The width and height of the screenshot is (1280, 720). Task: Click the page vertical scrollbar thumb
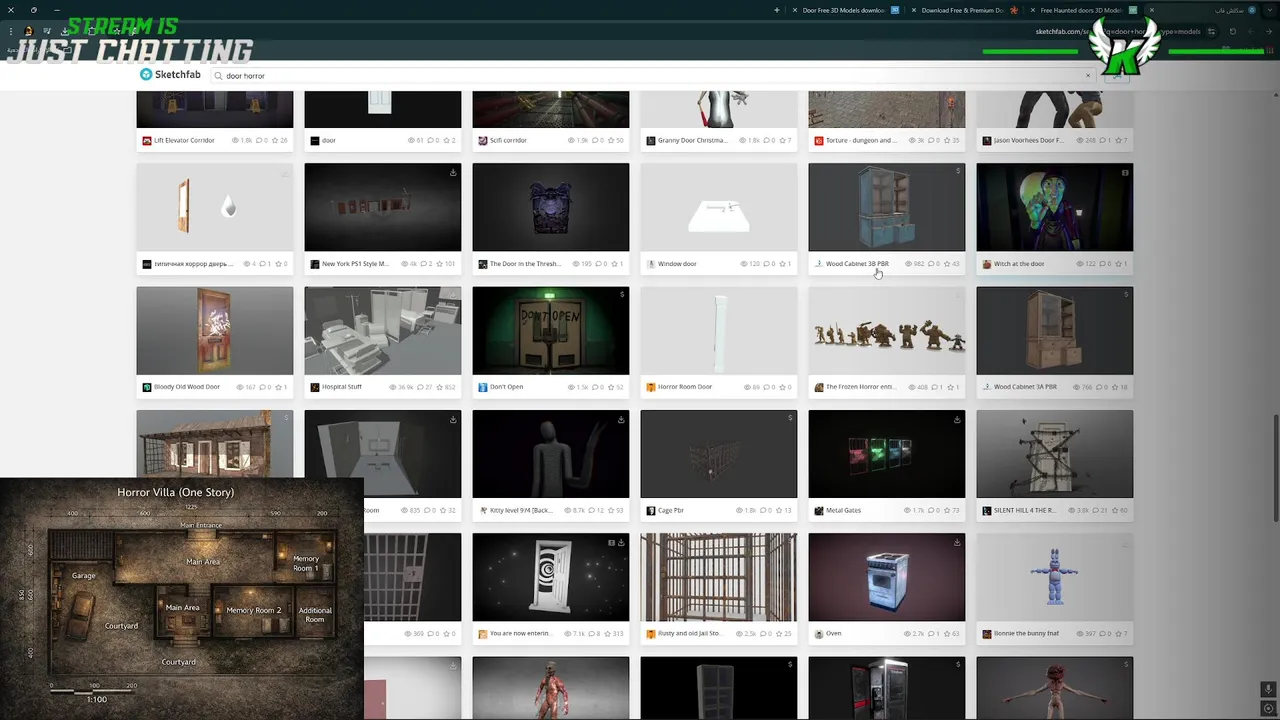click(x=1275, y=468)
